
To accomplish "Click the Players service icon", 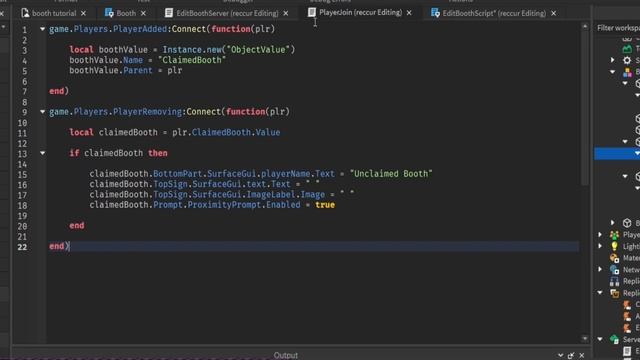I will pos(614,235).
